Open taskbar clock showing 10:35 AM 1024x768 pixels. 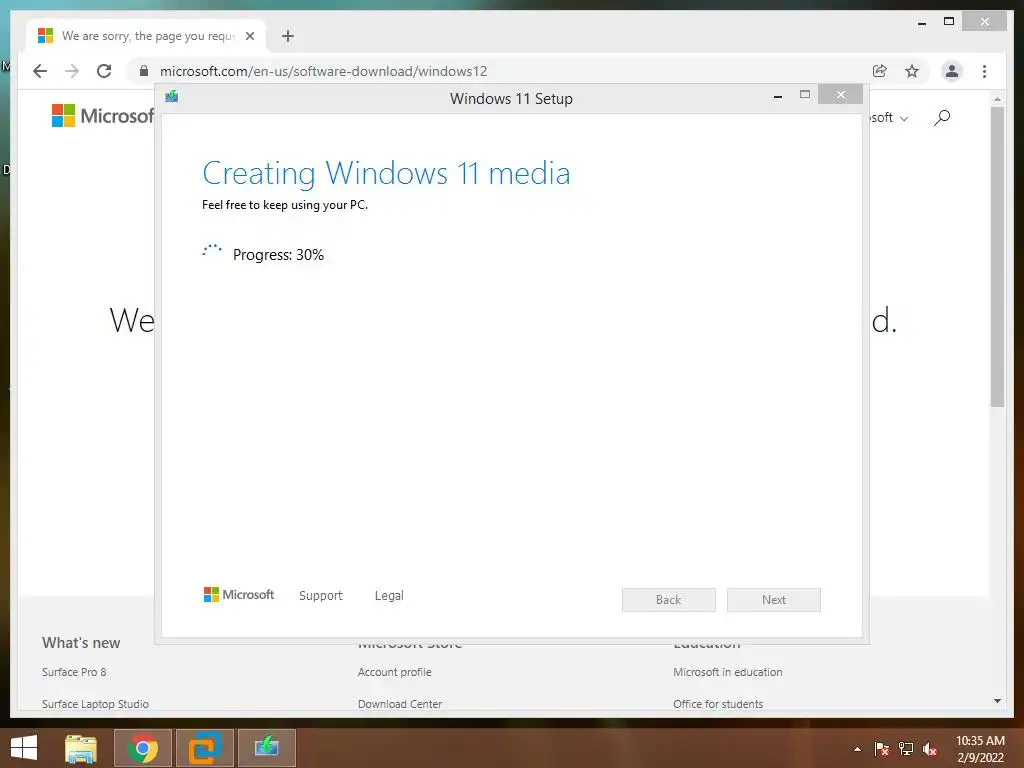pos(980,749)
